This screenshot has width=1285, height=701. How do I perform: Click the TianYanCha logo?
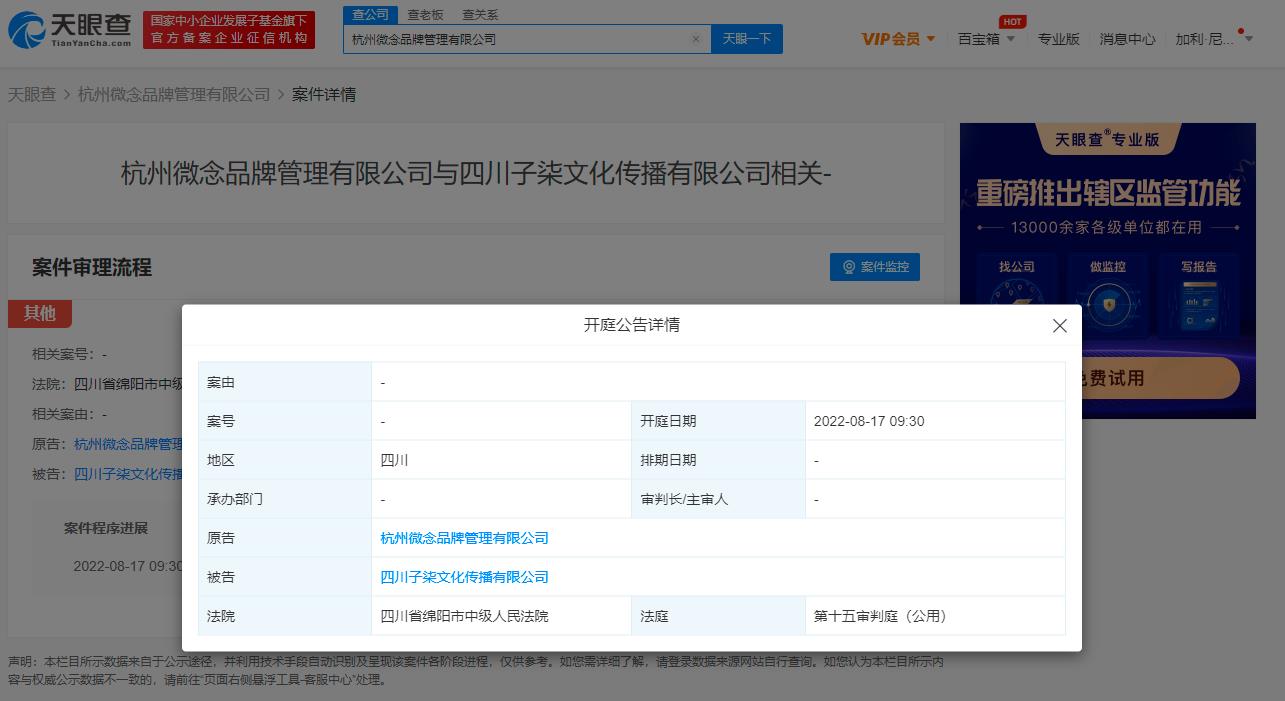[70, 31]
